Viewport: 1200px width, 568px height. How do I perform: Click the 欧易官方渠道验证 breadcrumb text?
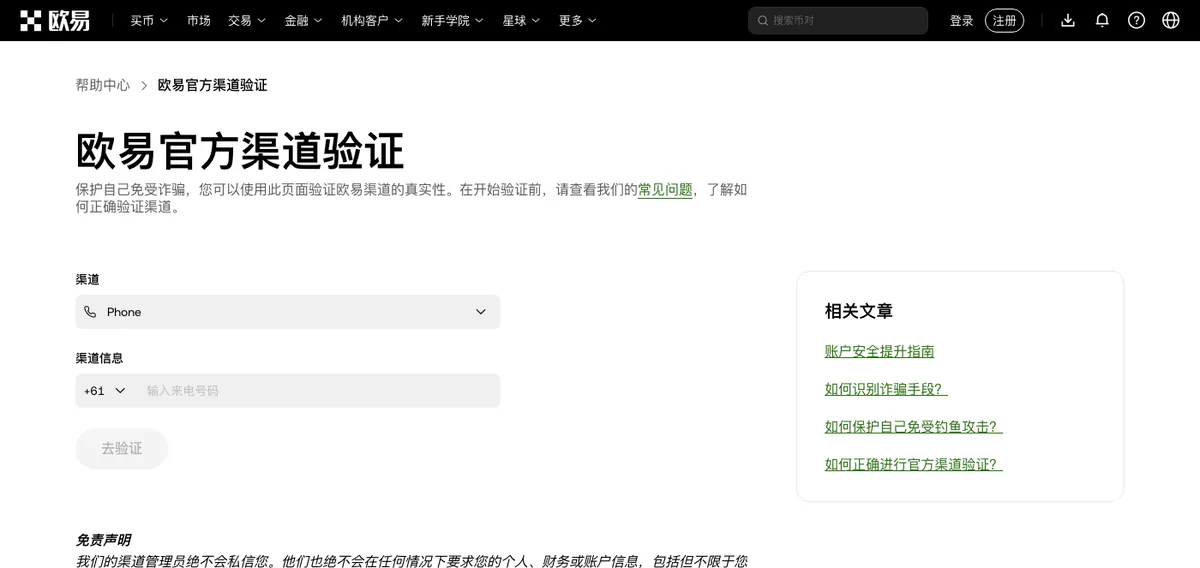click(212, 85)
